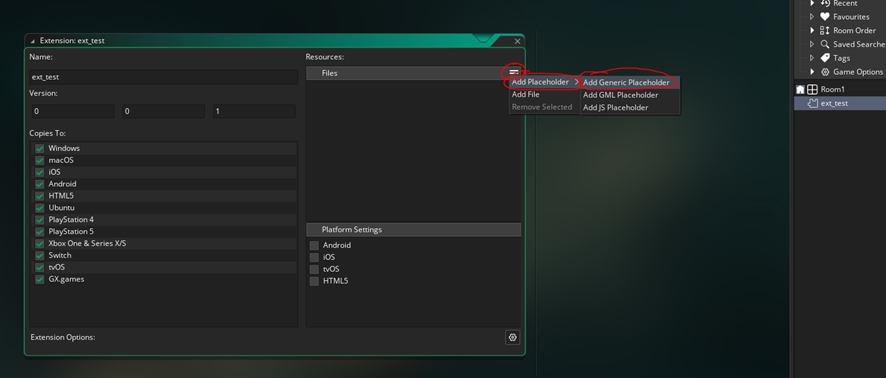886x378 pixels.
Task: Click the room grid icon for Room1
Action: pyautogui.click(x=812, y=89)
